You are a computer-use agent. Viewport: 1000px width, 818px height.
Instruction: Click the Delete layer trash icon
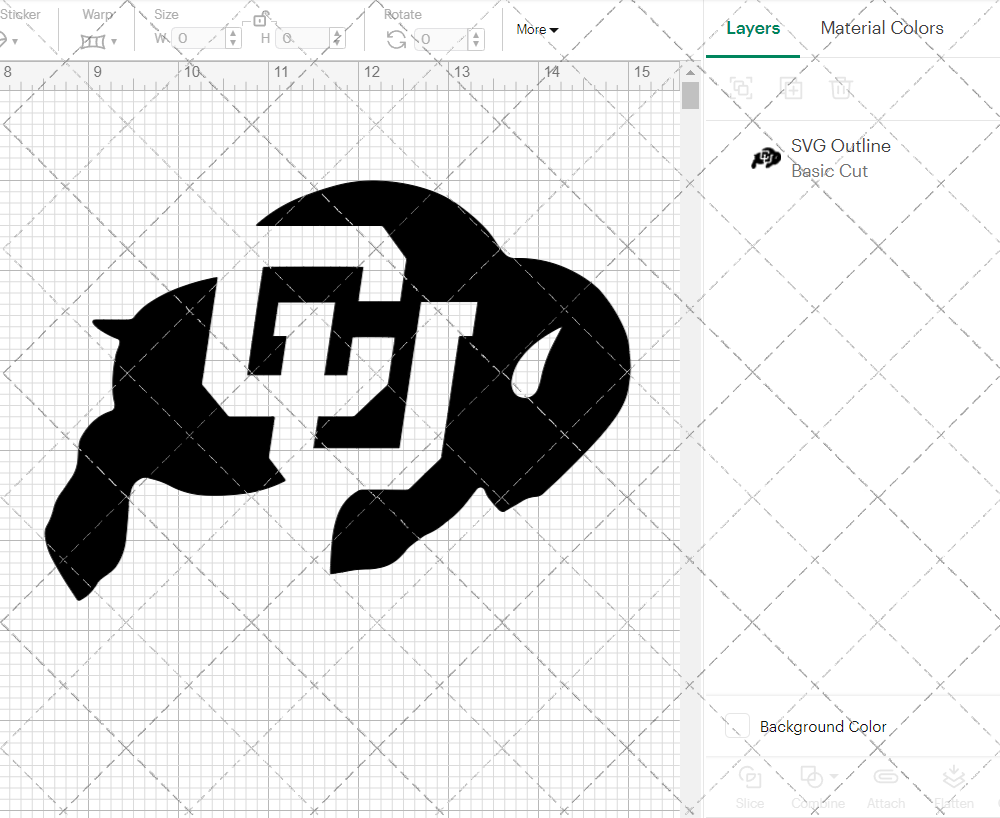[x=841, y=87]
